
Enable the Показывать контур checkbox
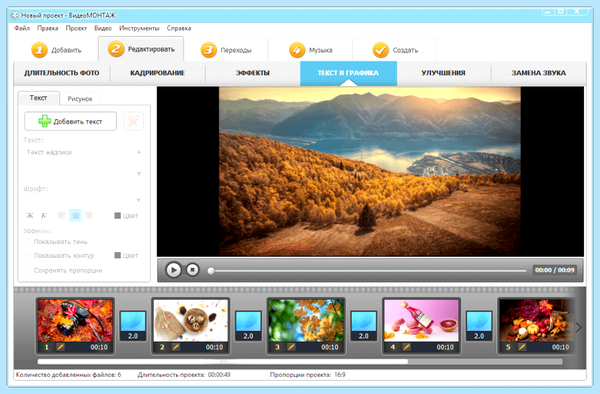[27, 256]
